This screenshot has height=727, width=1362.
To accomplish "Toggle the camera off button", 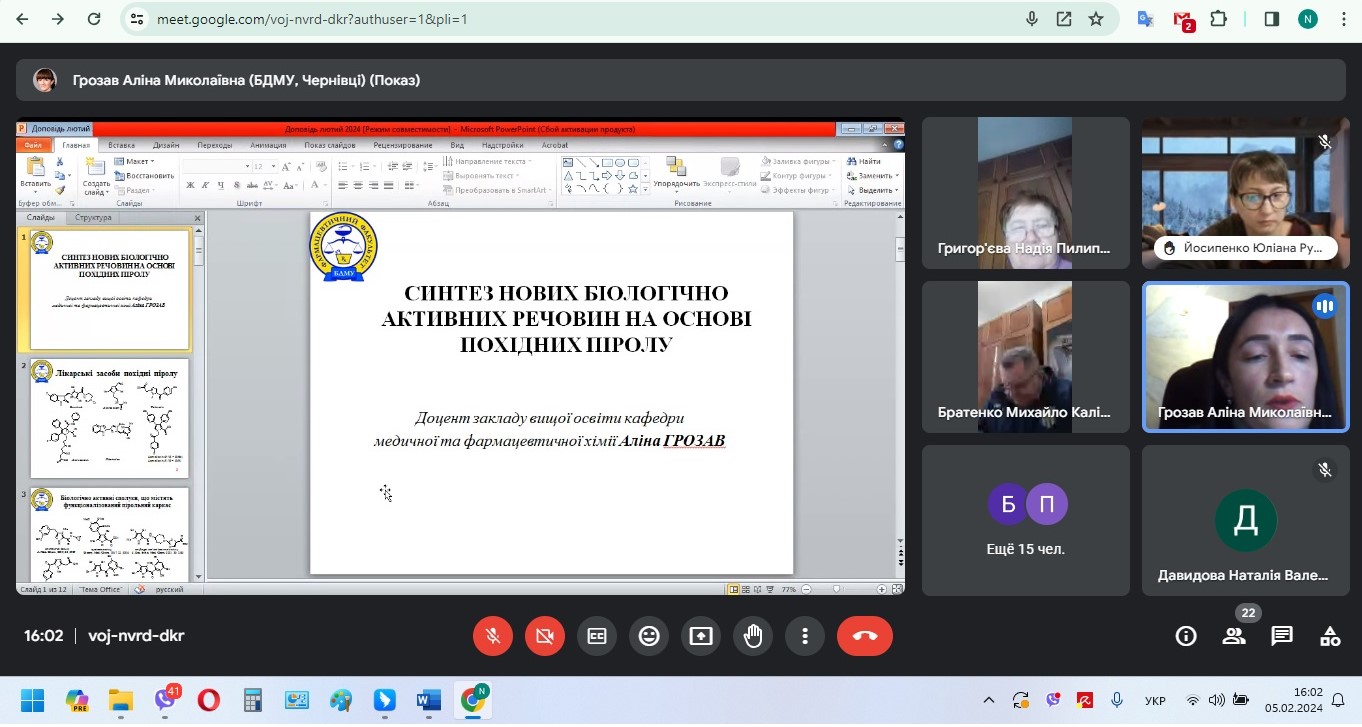I will pos(545,636).
